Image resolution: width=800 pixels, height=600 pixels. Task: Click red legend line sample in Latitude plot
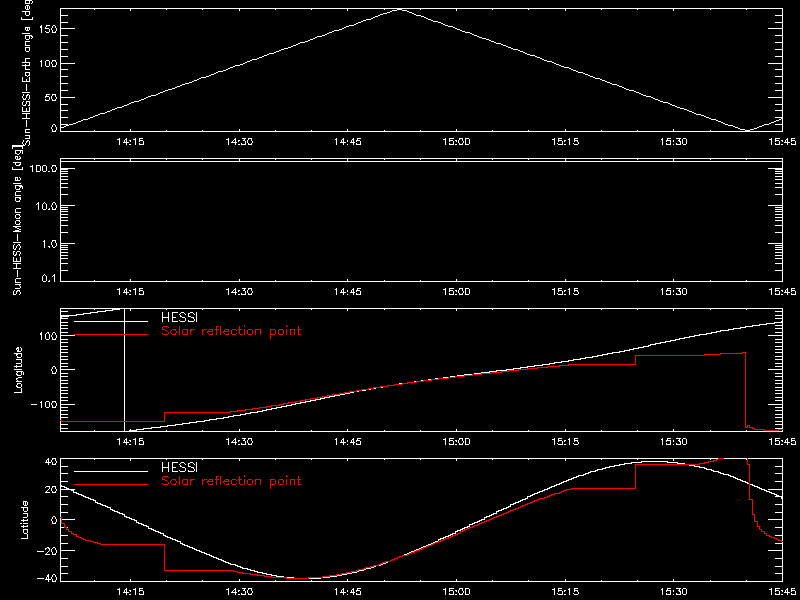[x=111, y=484]
